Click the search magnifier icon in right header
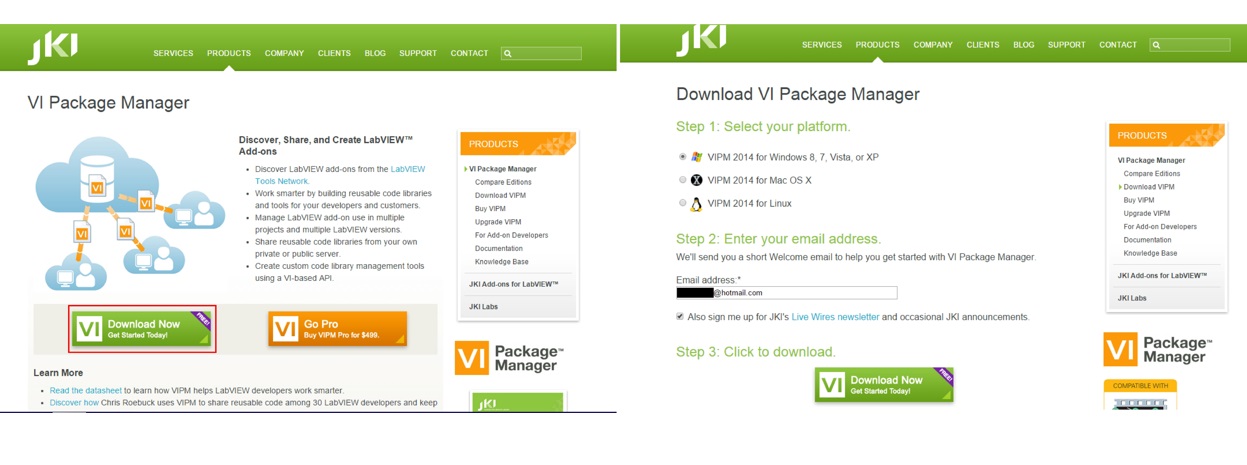The image size is (1247, 465). coord(1156,45)
